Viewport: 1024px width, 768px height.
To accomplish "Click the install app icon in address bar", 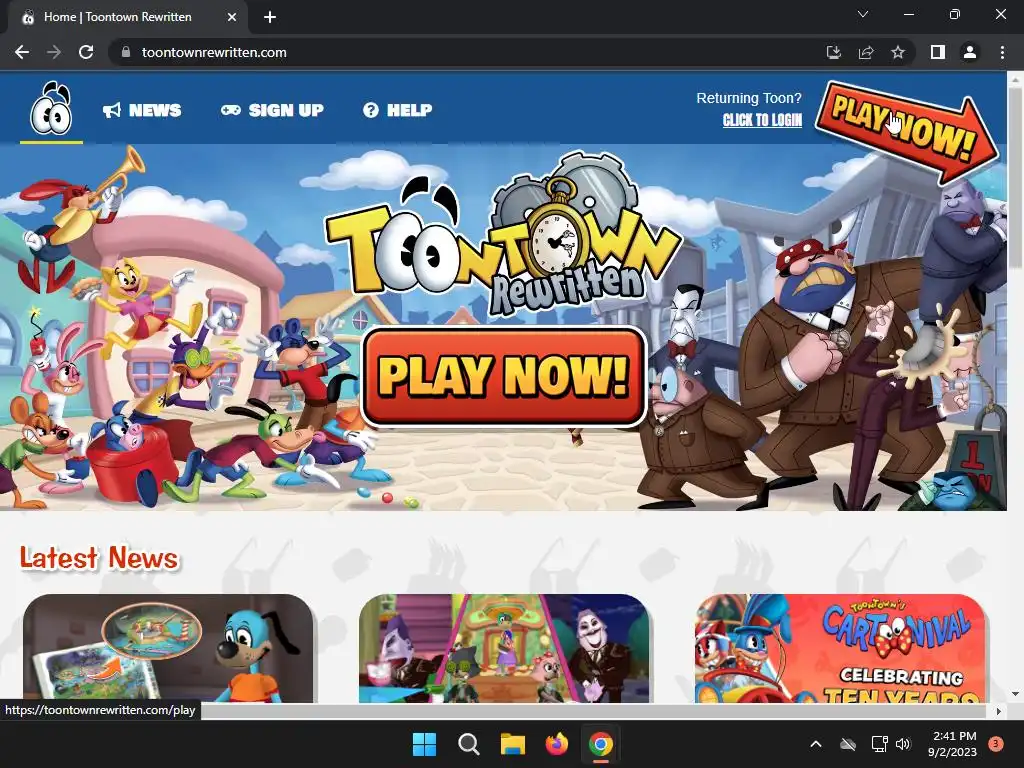I will click(x=833, y=52).
